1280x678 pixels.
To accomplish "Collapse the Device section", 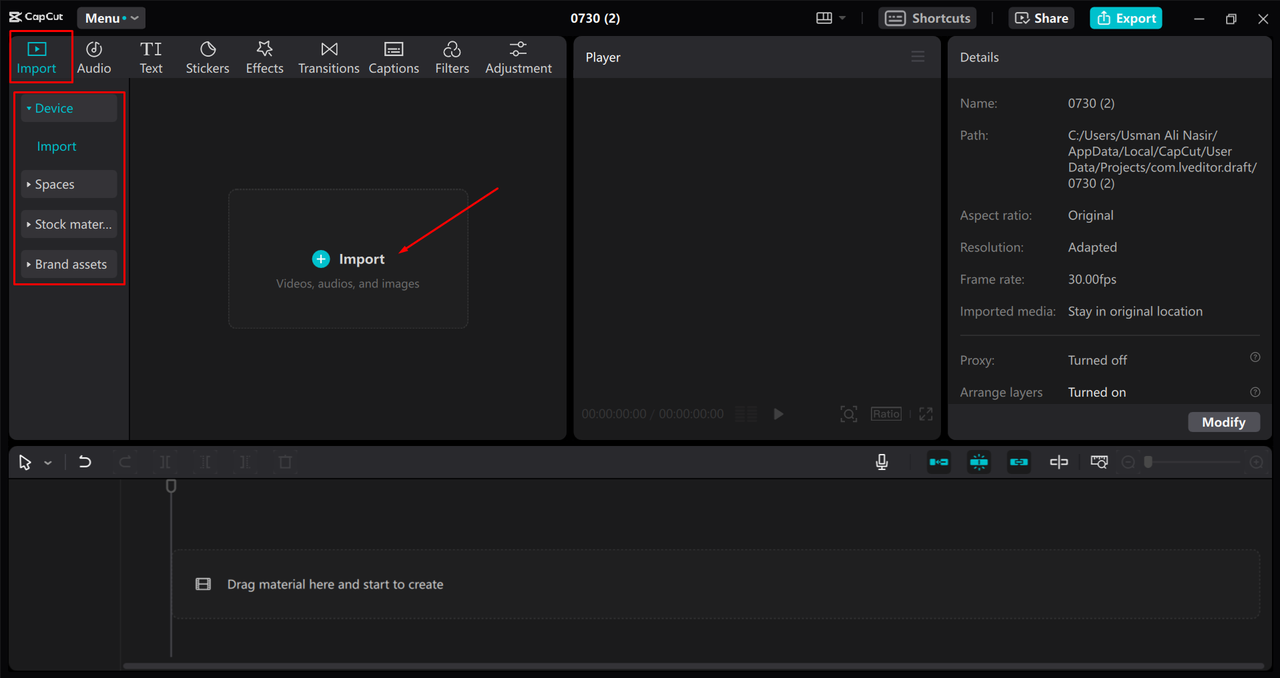I will [69, 108].
